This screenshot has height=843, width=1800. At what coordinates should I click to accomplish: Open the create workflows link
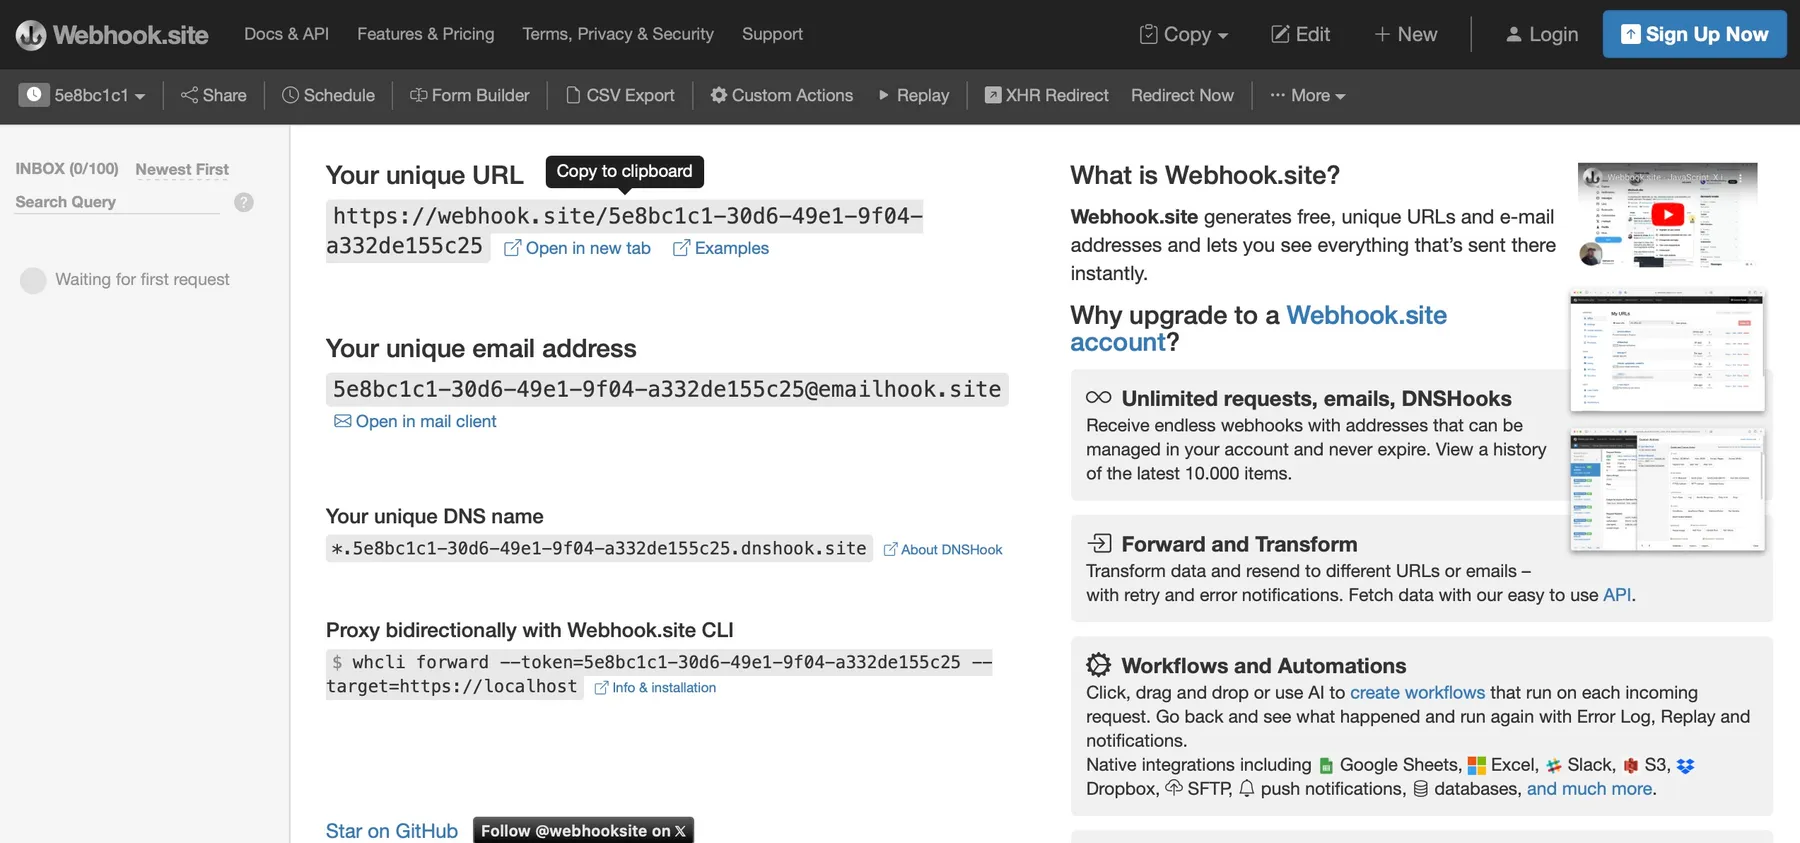point(1417,692)
